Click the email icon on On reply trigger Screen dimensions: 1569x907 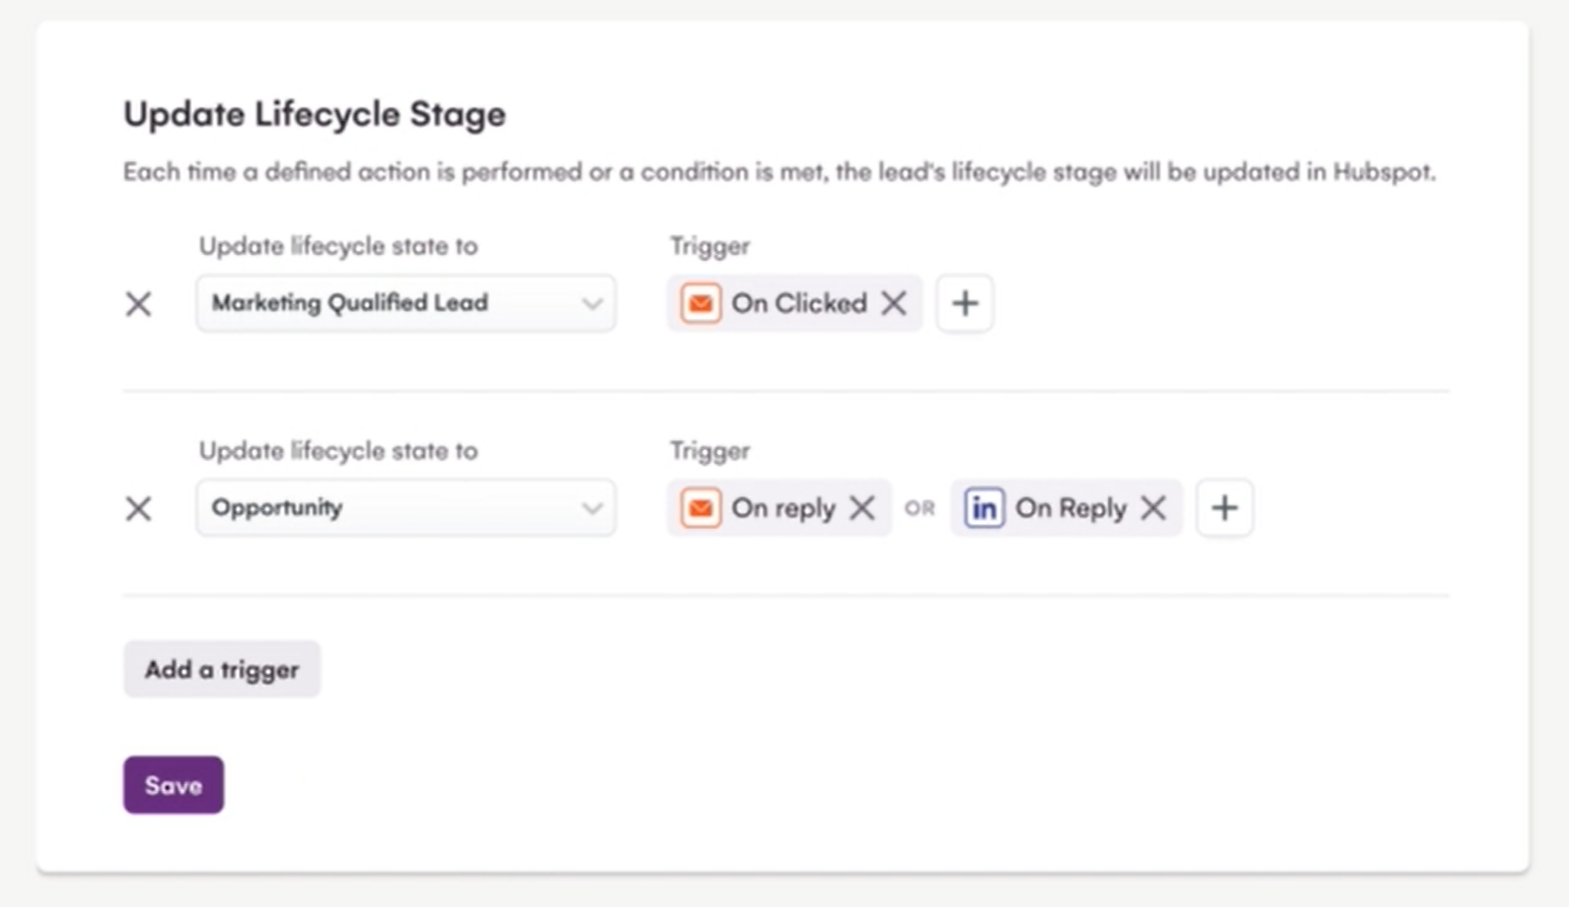click(x=701, y=508)
